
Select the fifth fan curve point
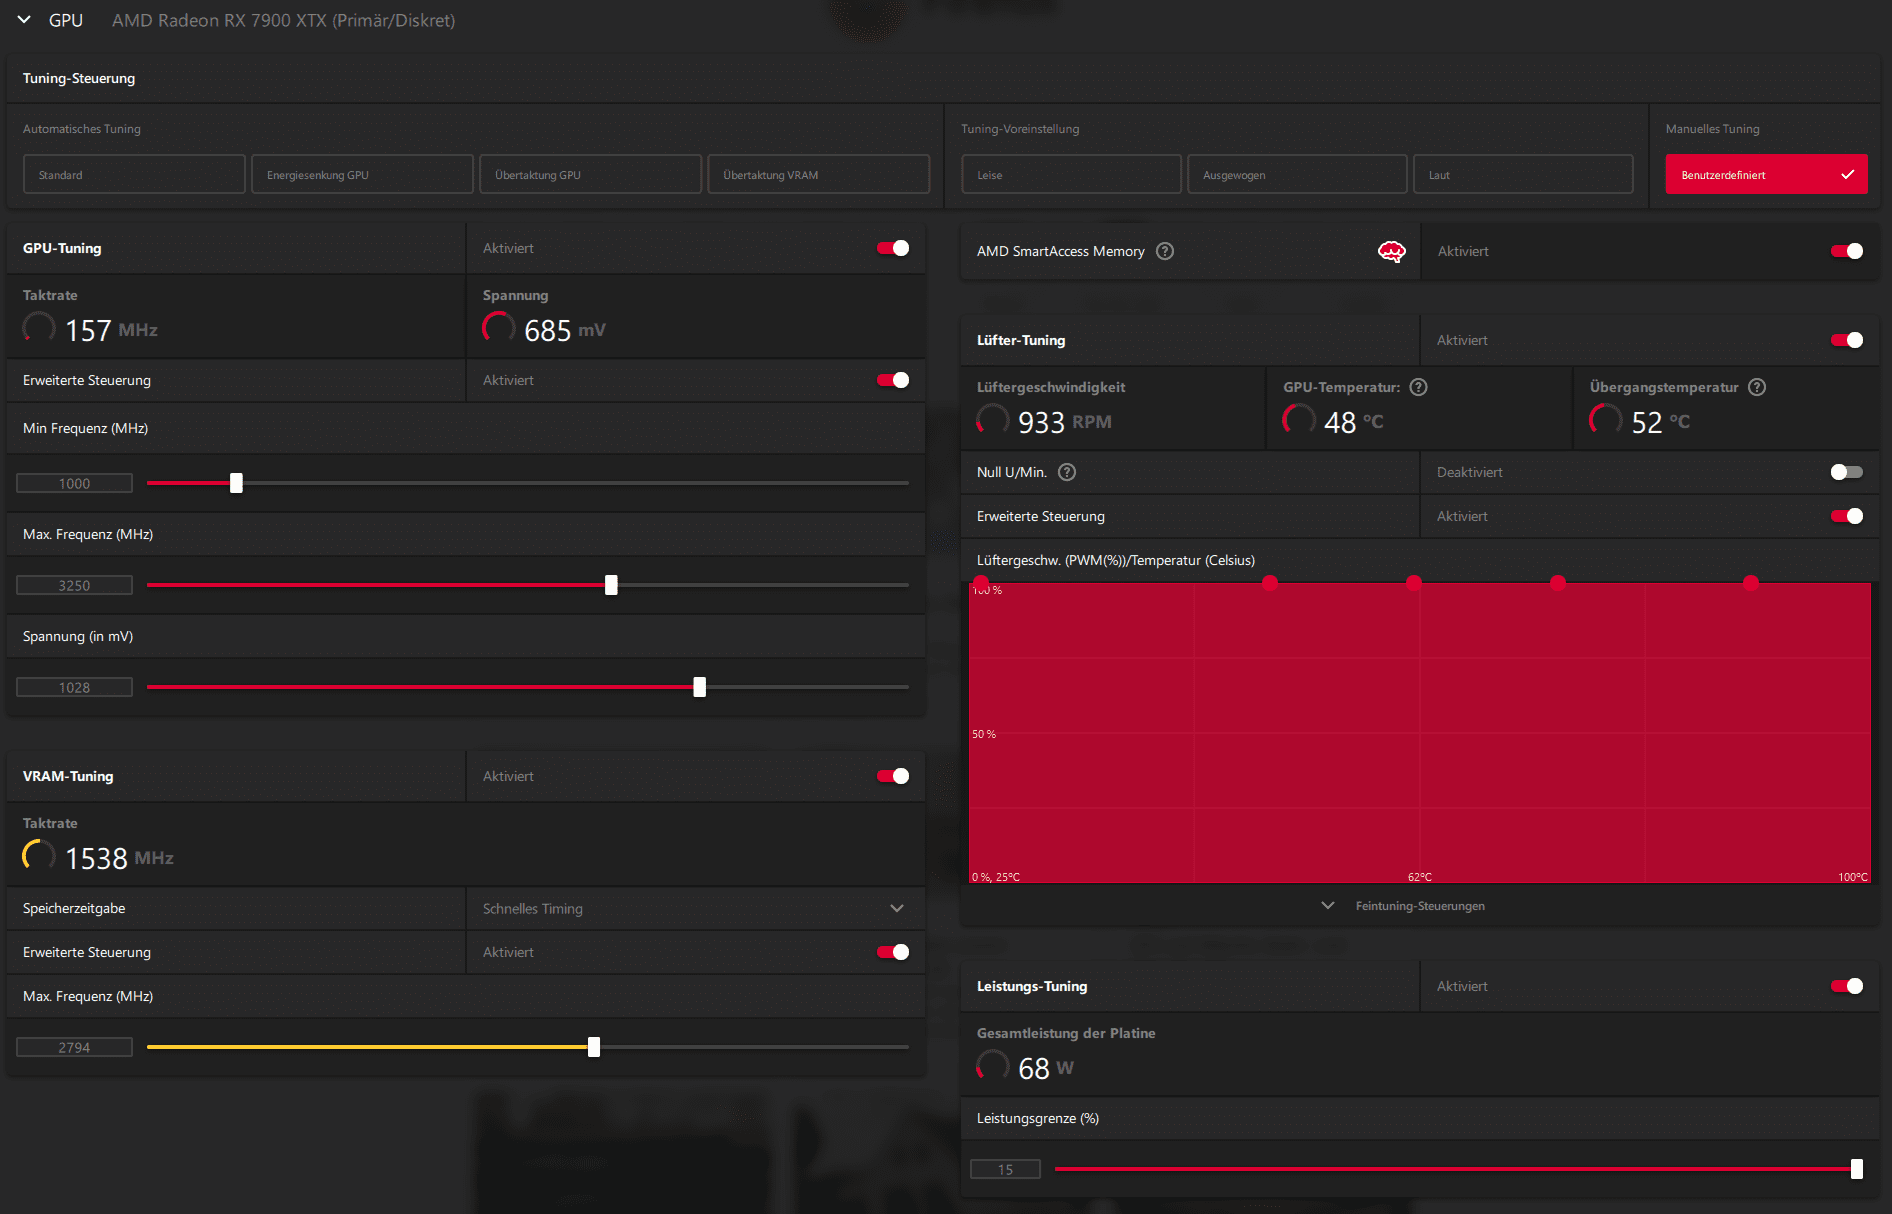click(1751, 583)
